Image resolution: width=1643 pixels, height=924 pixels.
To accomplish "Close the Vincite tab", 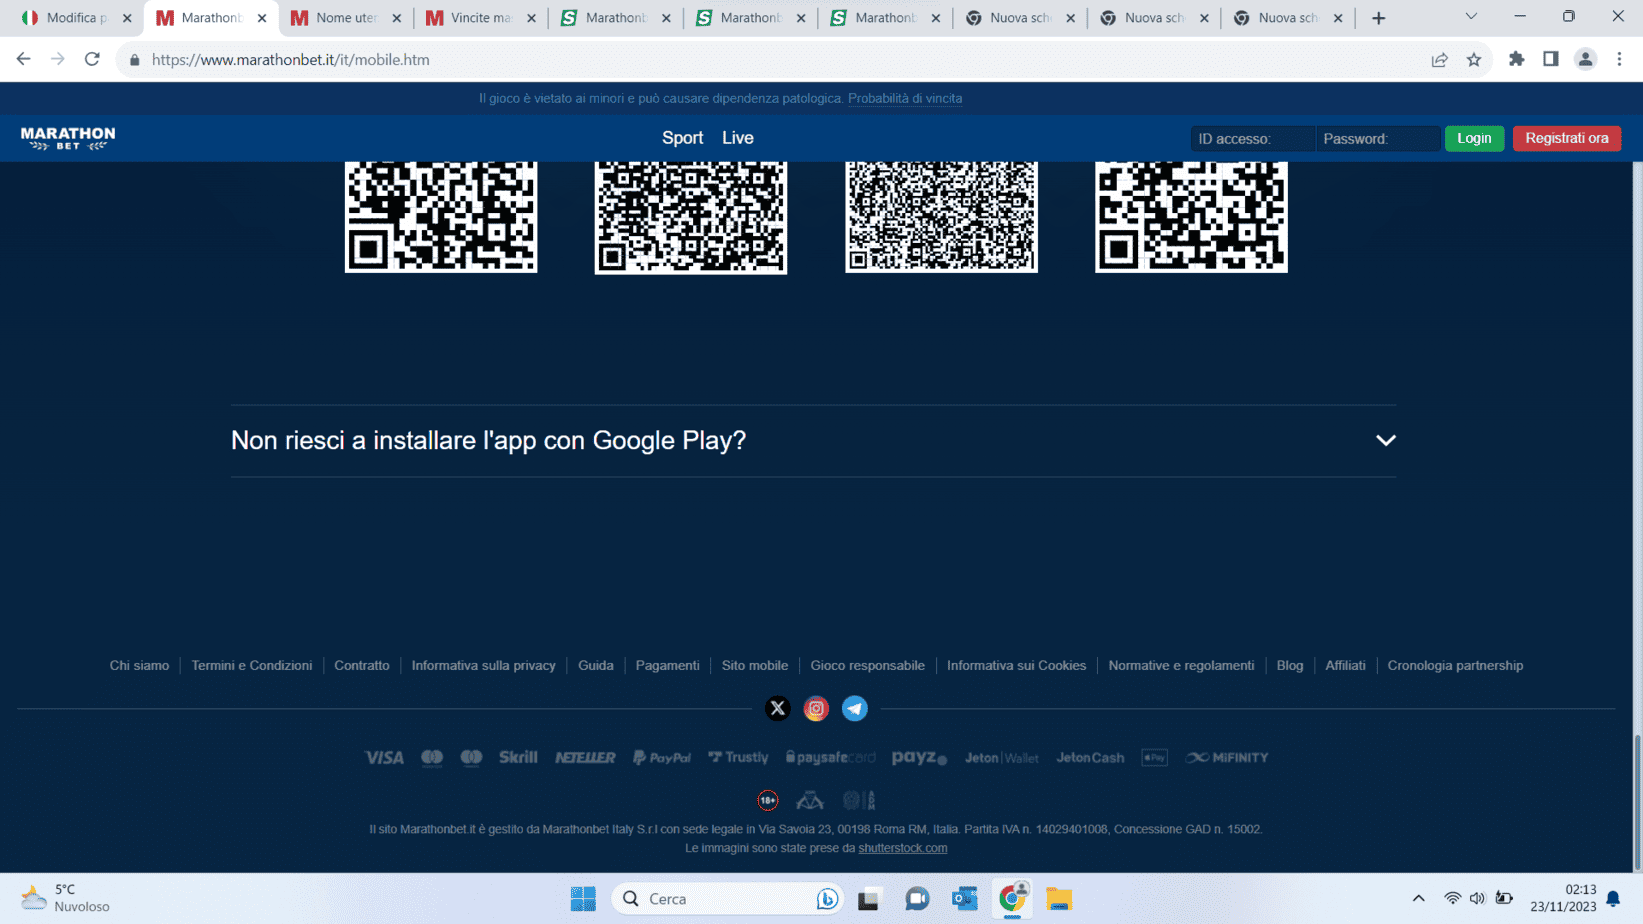I will (531, 18).
